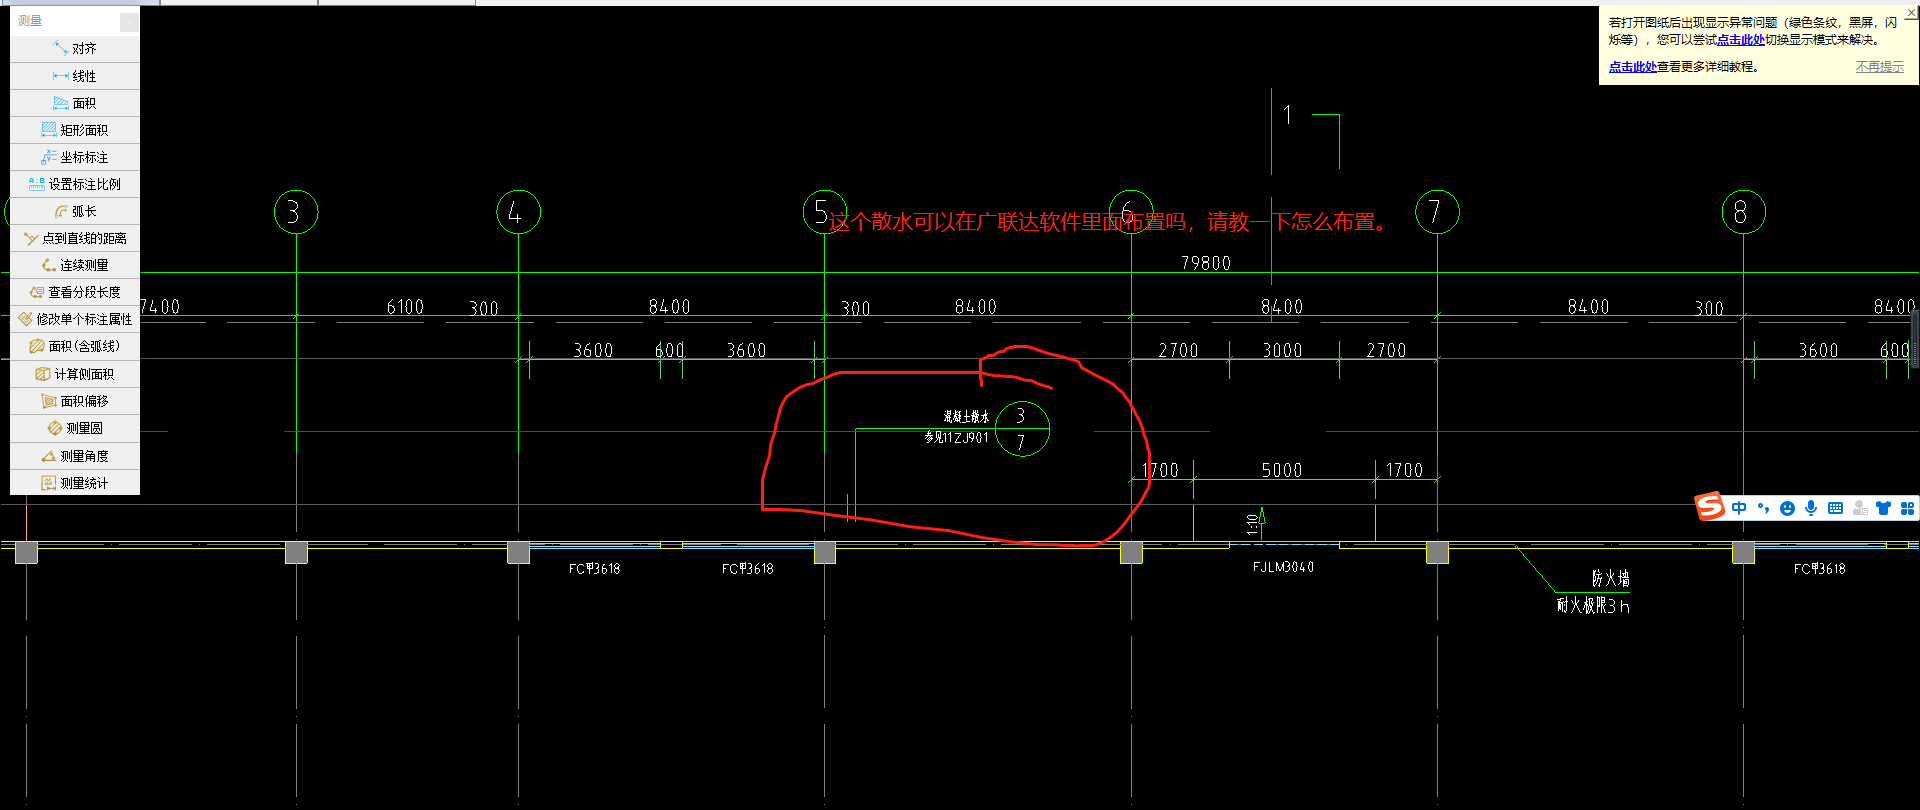Screen dimensions: 1920x810
Task: Open the Sogou toolbox grid icon
Action: 1907,508
